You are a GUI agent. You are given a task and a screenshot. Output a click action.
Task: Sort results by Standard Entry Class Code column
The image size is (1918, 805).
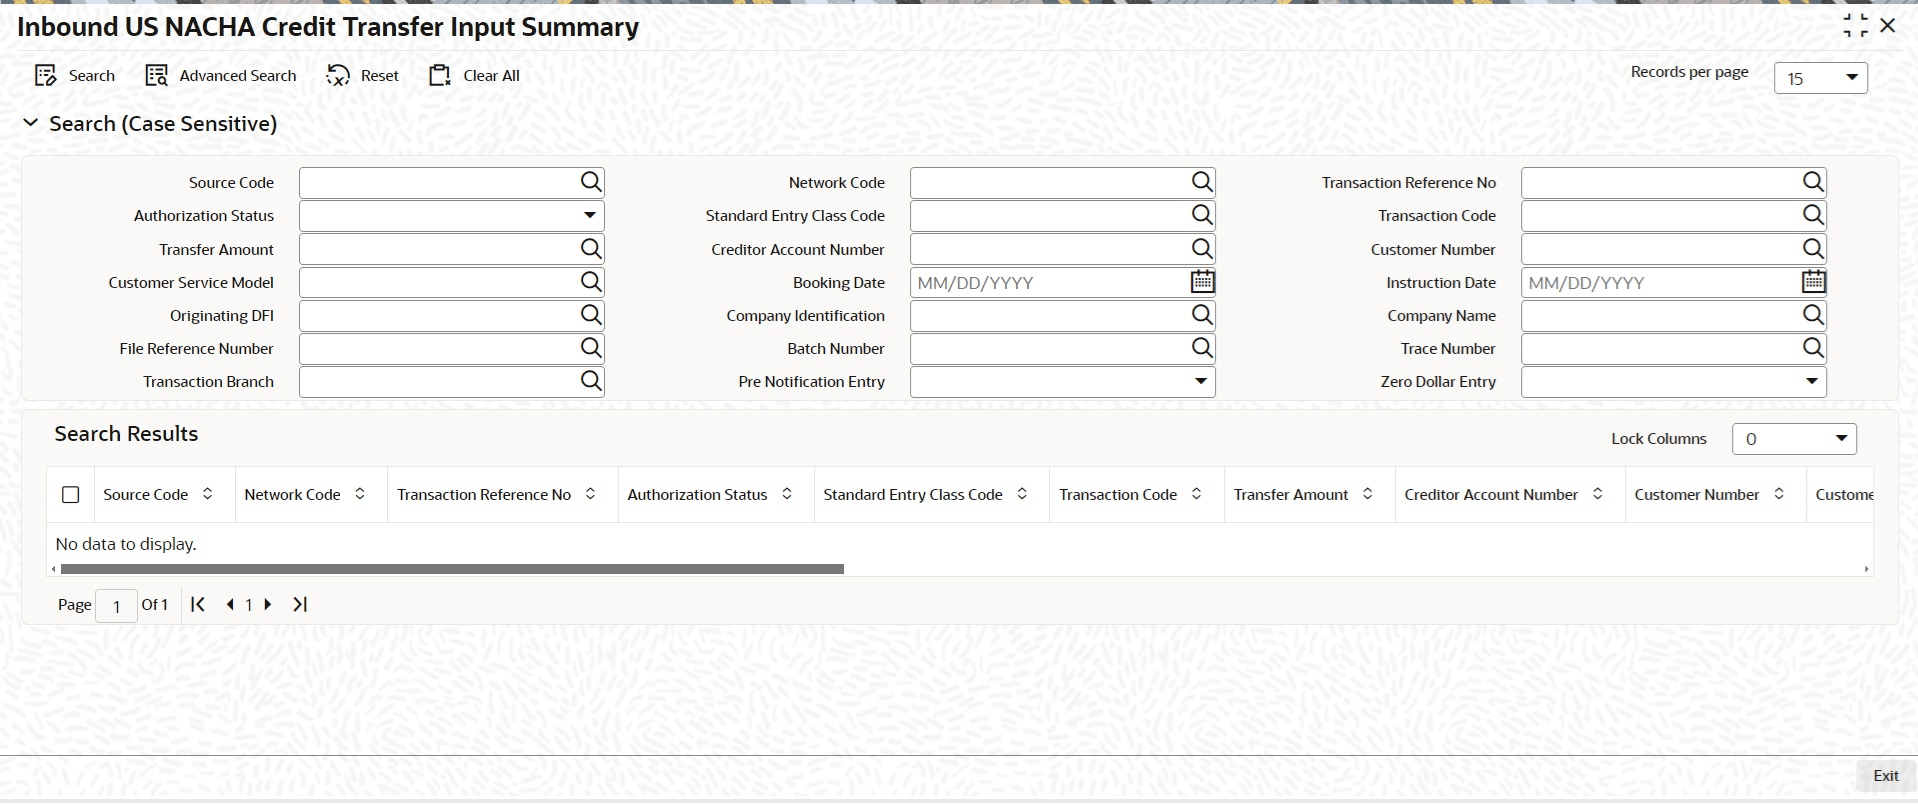(1022, 494)
